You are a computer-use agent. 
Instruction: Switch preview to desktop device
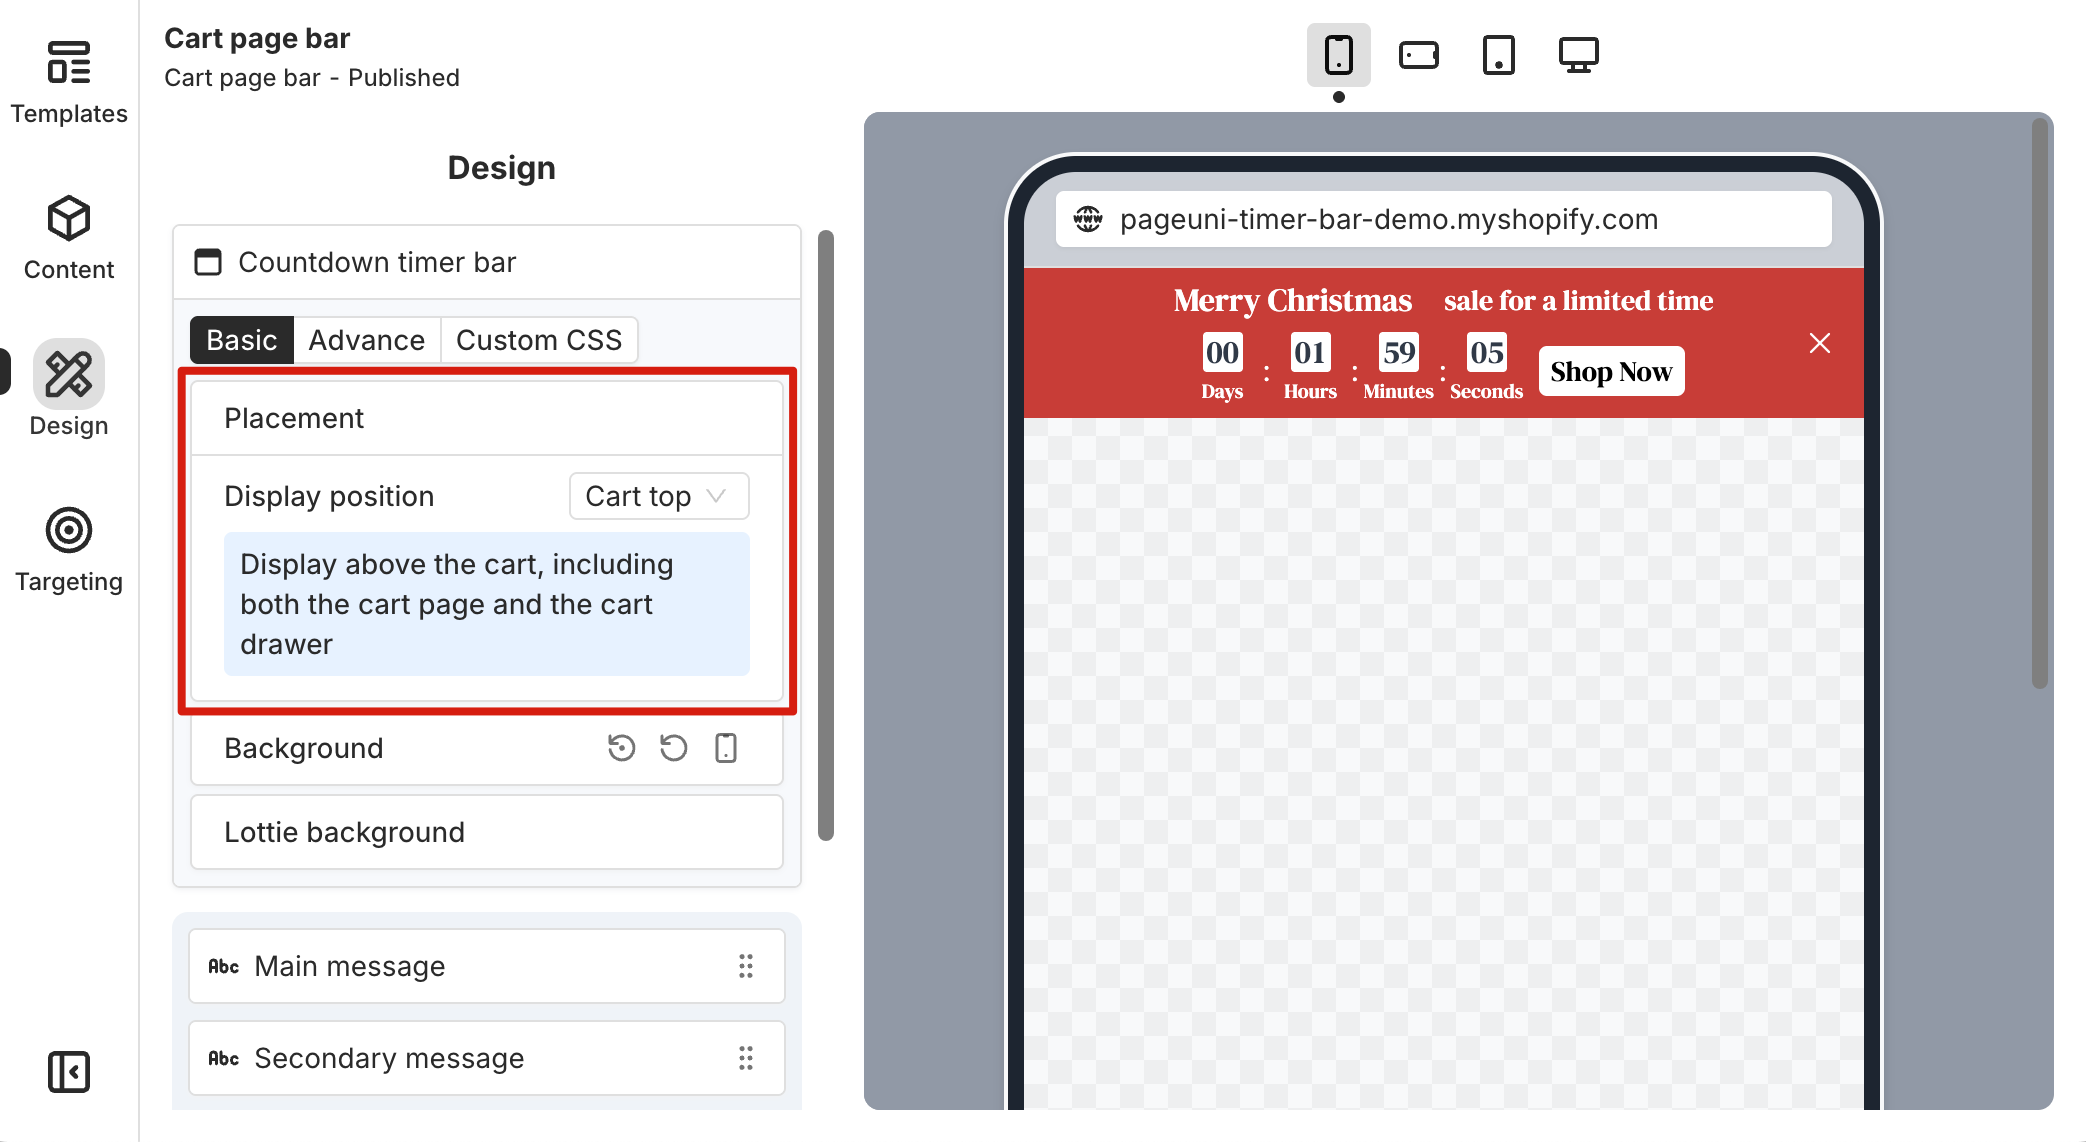(1579, 55)
